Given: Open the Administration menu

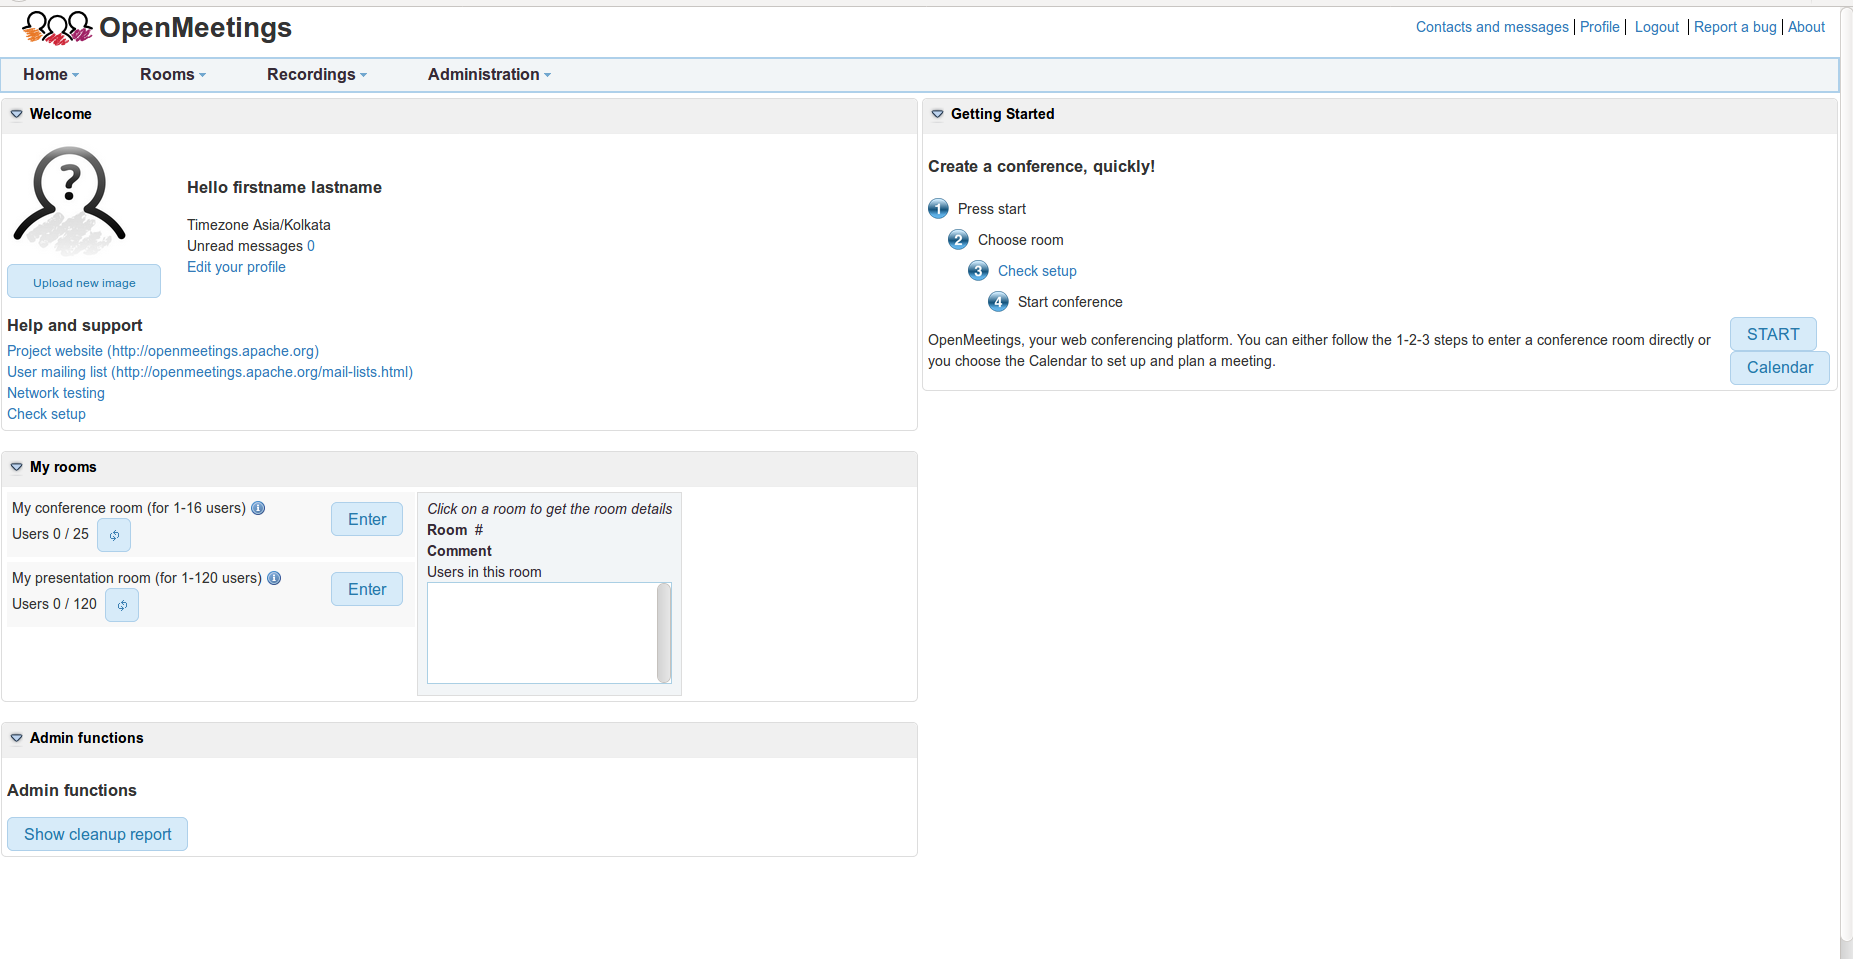Looking at the screenshot, I should click(x=489, y=75).
